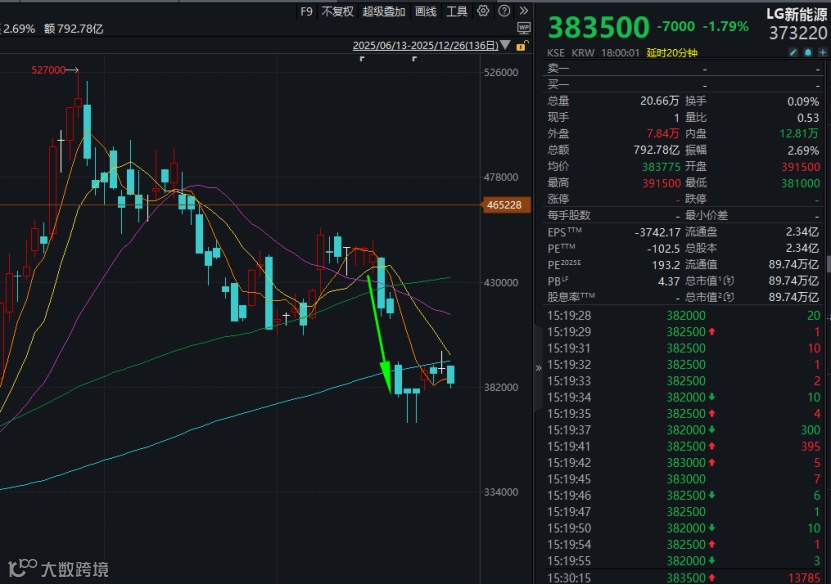Select tick row at 15:19:50

(x=684, y=528)
